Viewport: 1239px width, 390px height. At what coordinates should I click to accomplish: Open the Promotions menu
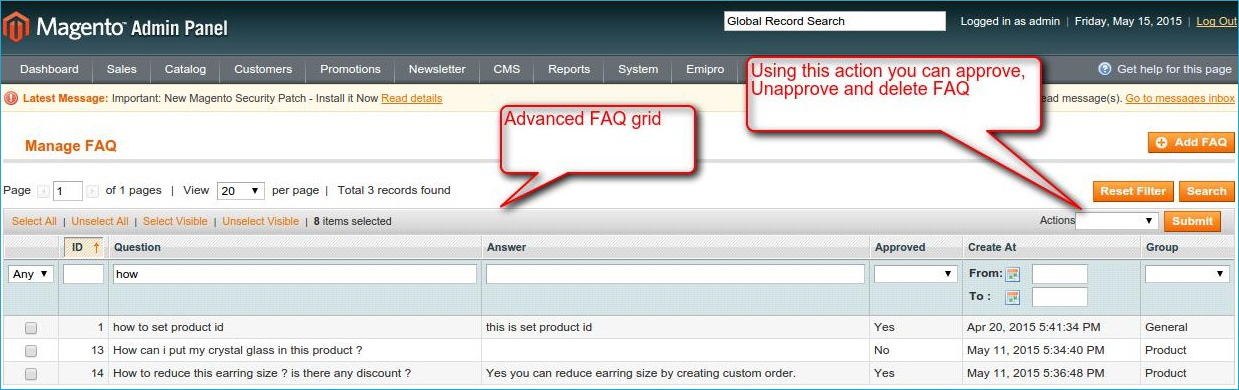[x=350, y=69]
